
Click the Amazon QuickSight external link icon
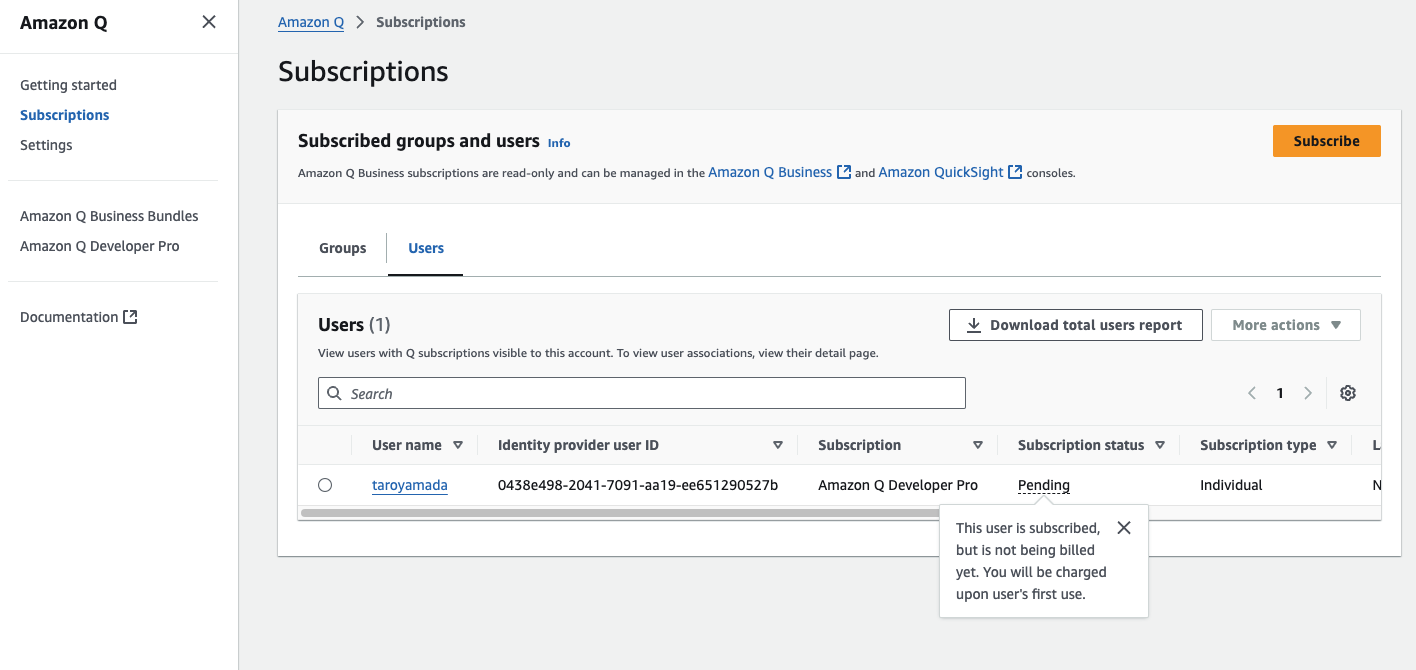[1014, 171]
